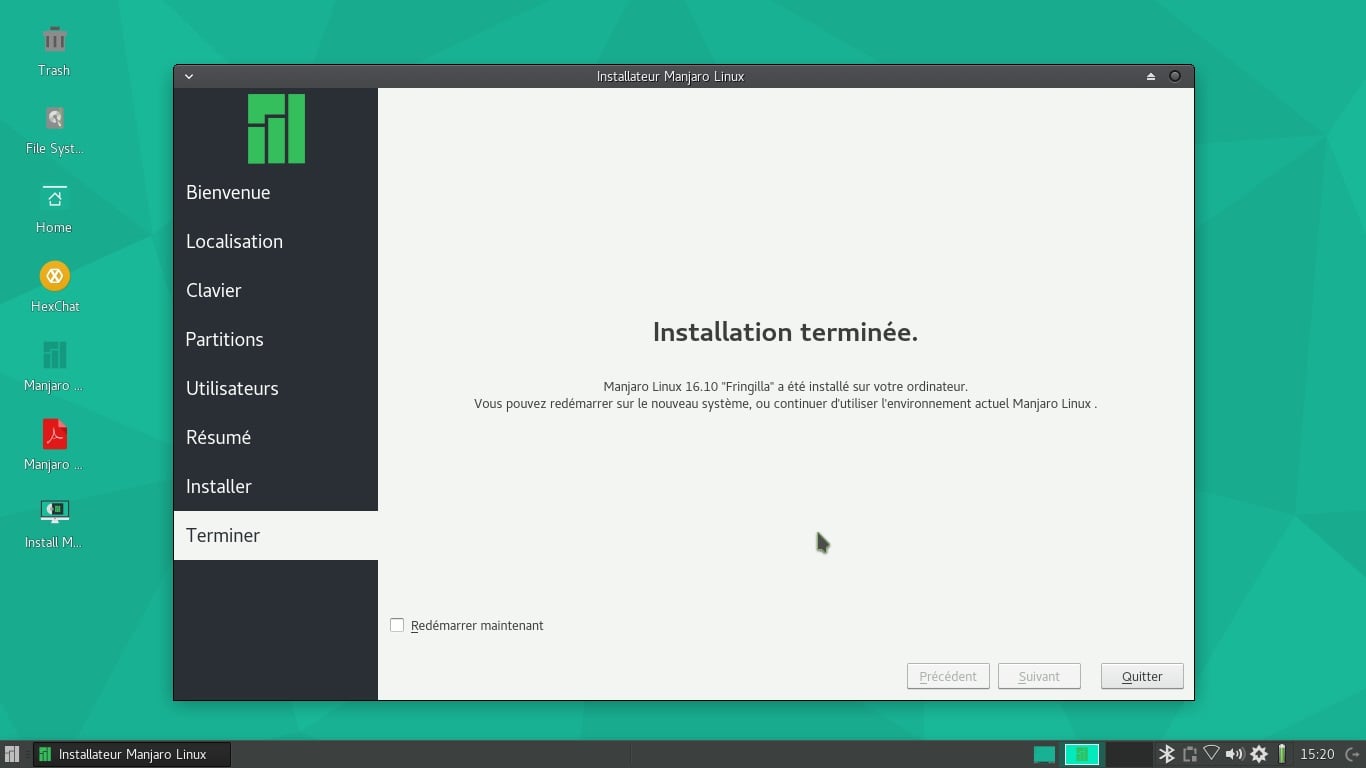Click the Quitter button

[1142, 676]
